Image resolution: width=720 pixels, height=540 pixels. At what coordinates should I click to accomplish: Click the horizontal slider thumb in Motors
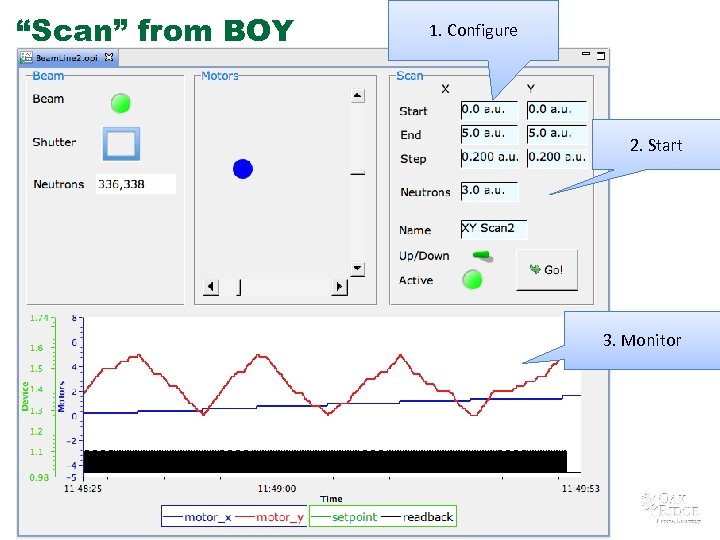239,287
